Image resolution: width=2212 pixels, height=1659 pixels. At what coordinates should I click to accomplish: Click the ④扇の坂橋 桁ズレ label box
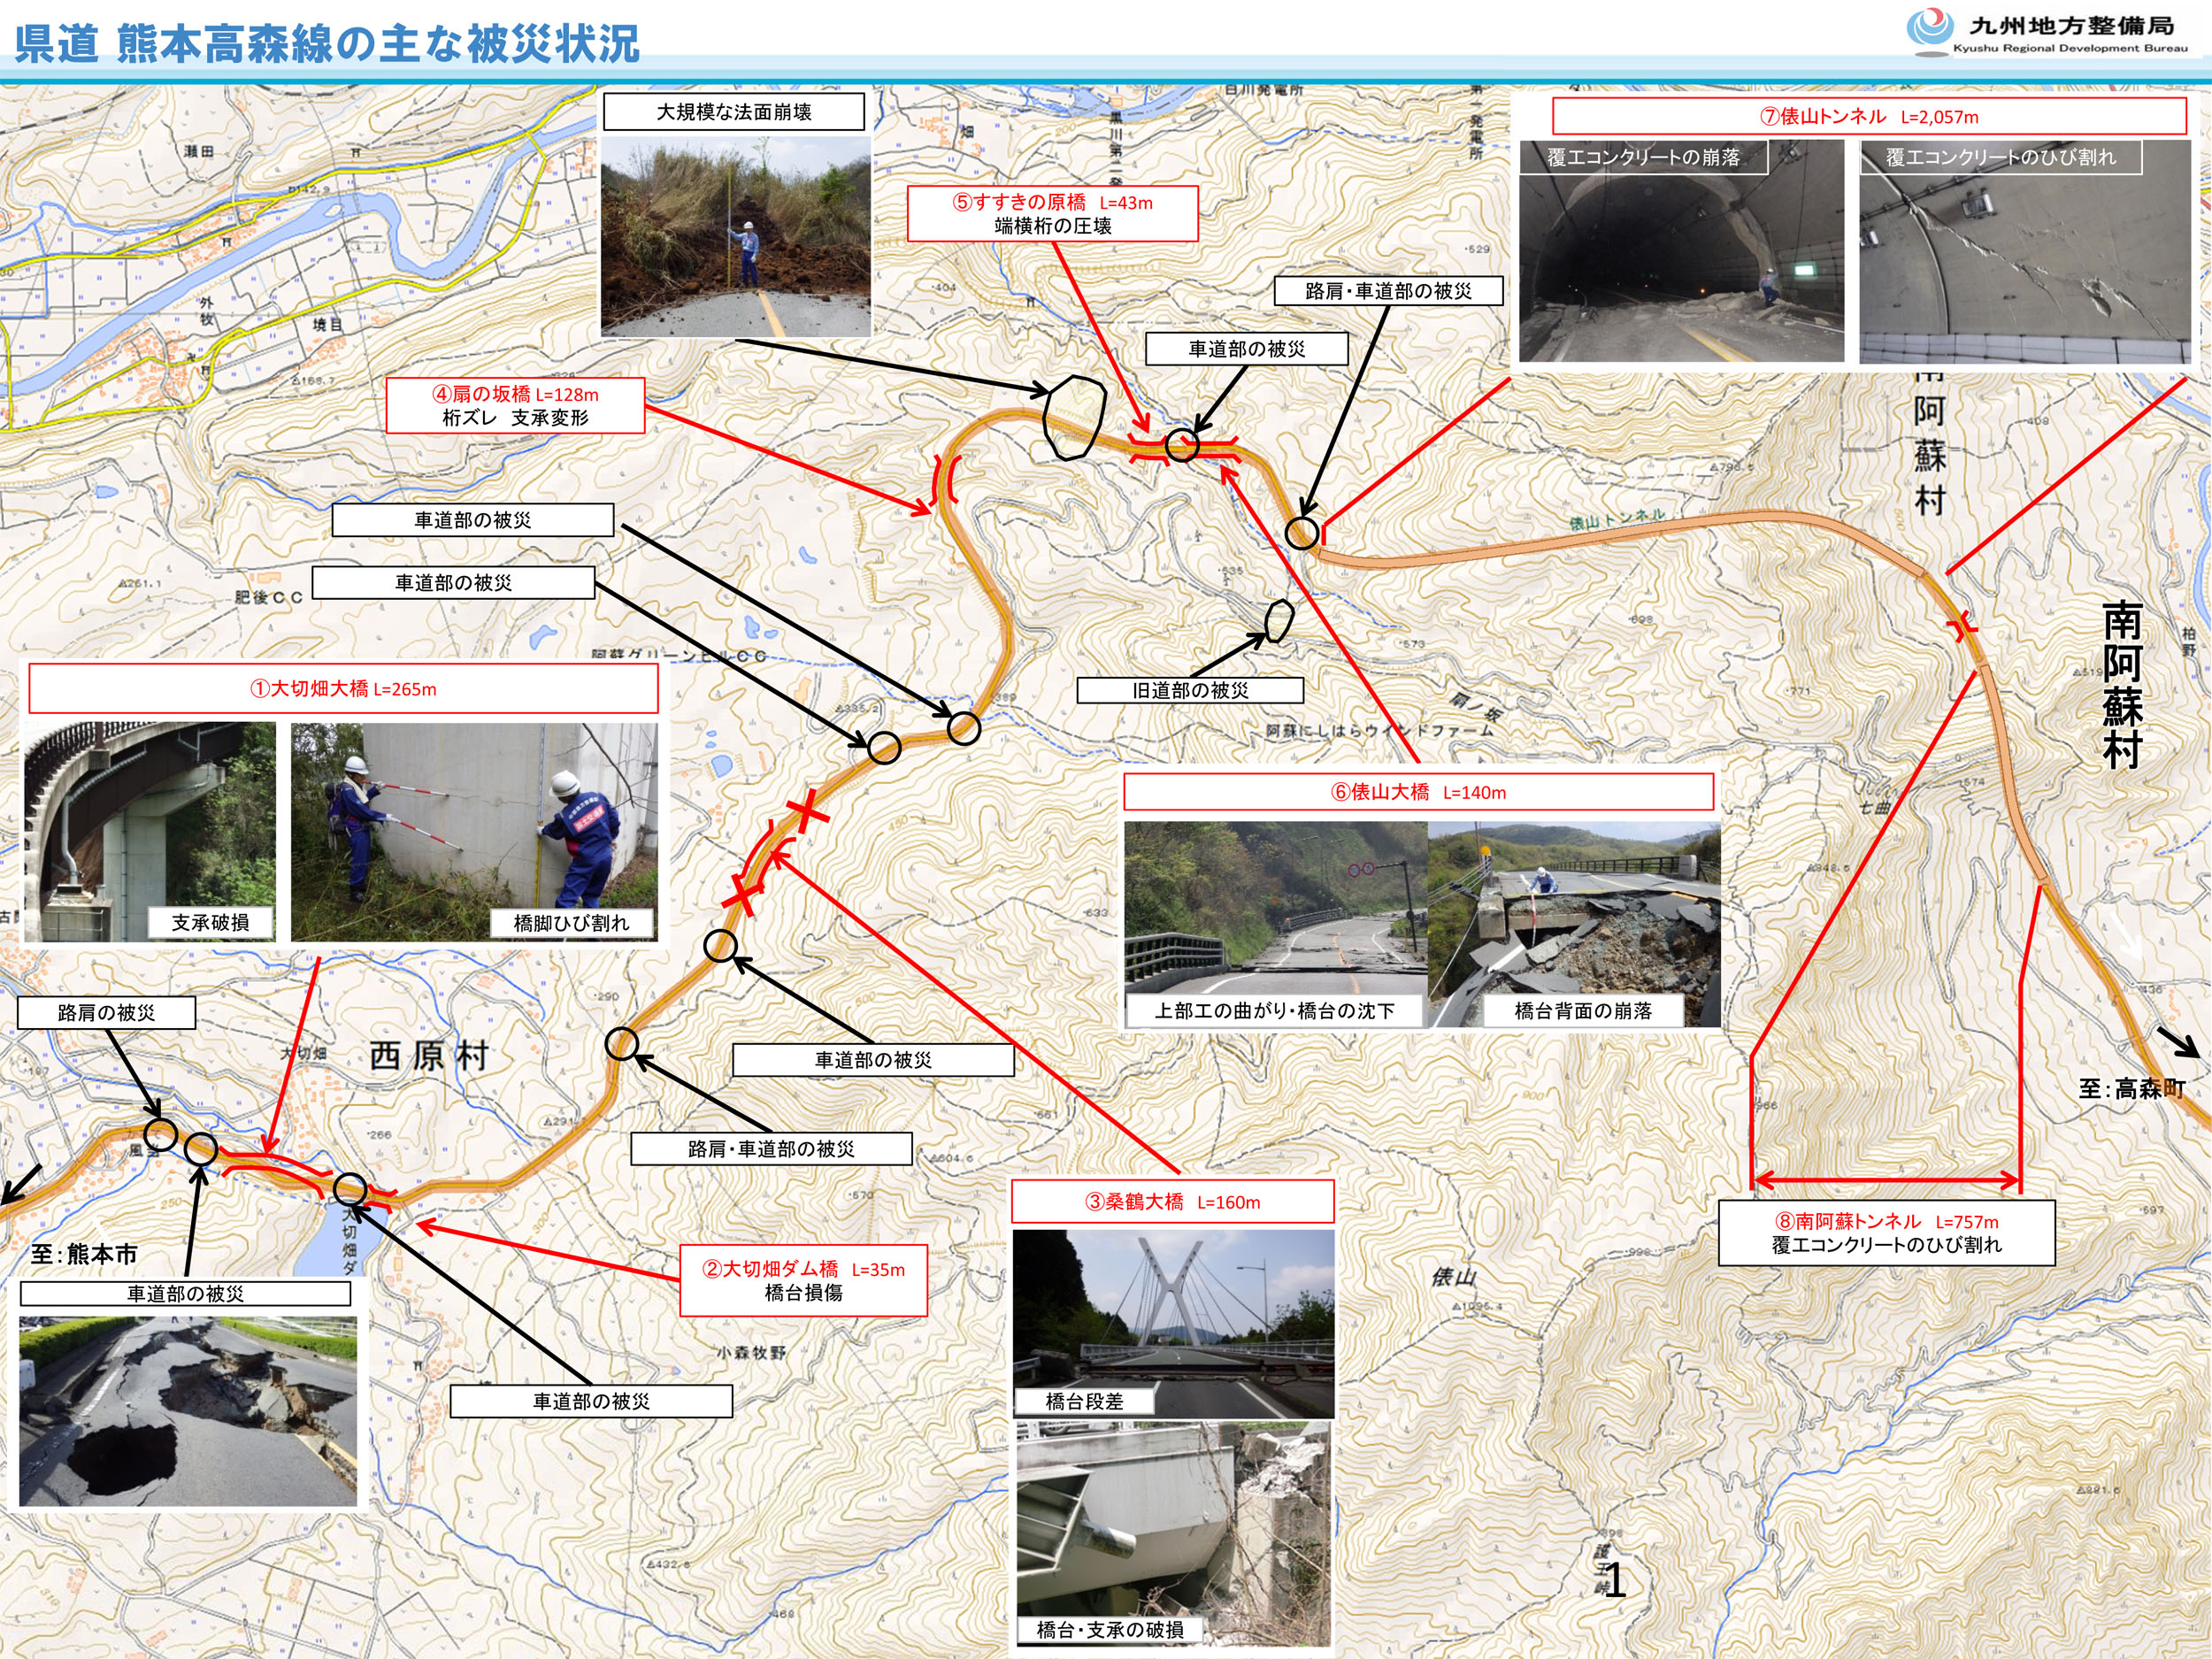[x=515, y=405]
